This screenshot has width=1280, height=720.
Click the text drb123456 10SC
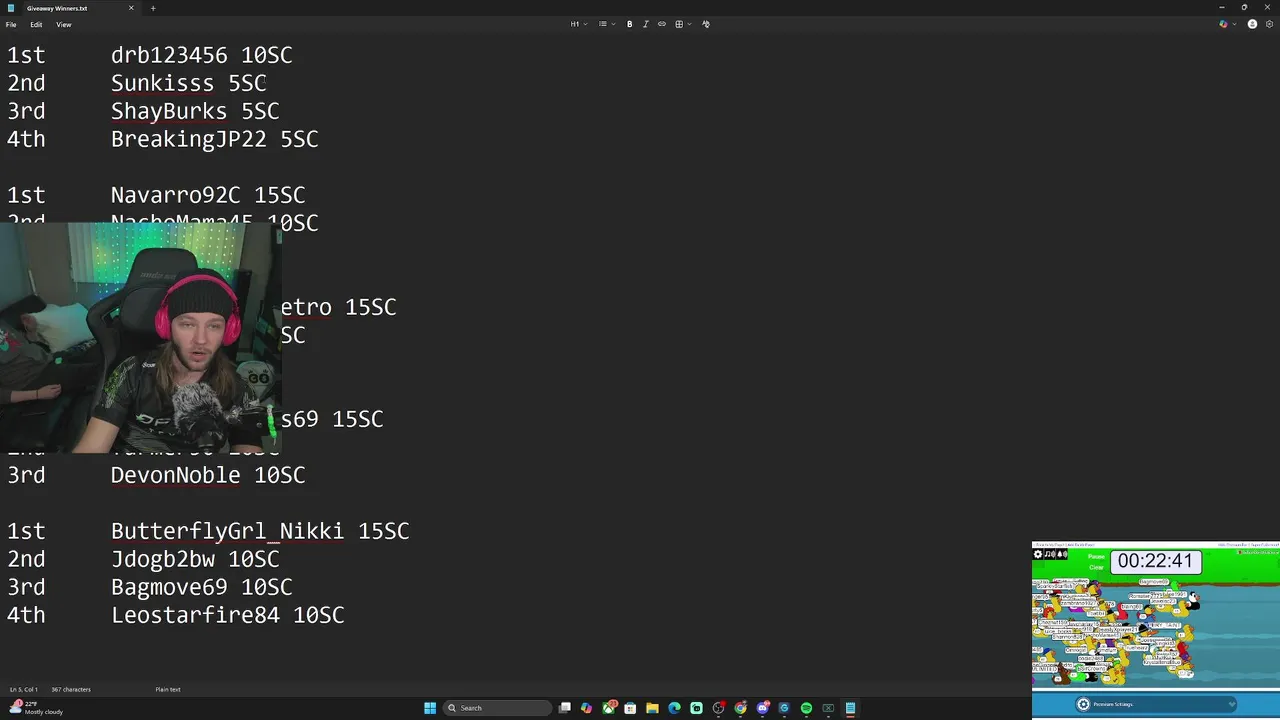coord(201,55)
